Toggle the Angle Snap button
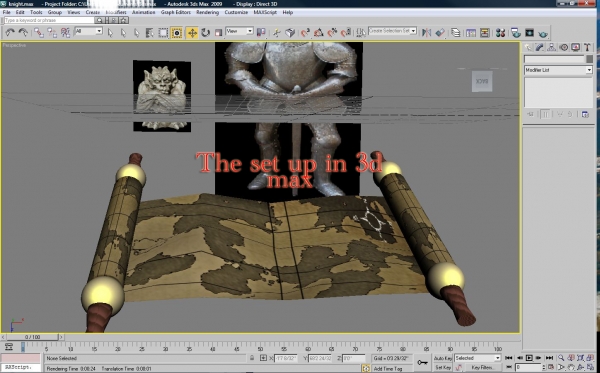Image resolution: width=600 pixels, height=373 pixels. (318, 33)
